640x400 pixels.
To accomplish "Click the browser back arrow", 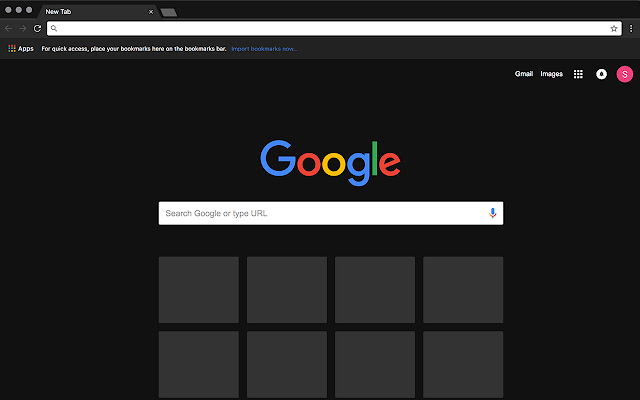I will pyautogui.click(x=8, y=29).
